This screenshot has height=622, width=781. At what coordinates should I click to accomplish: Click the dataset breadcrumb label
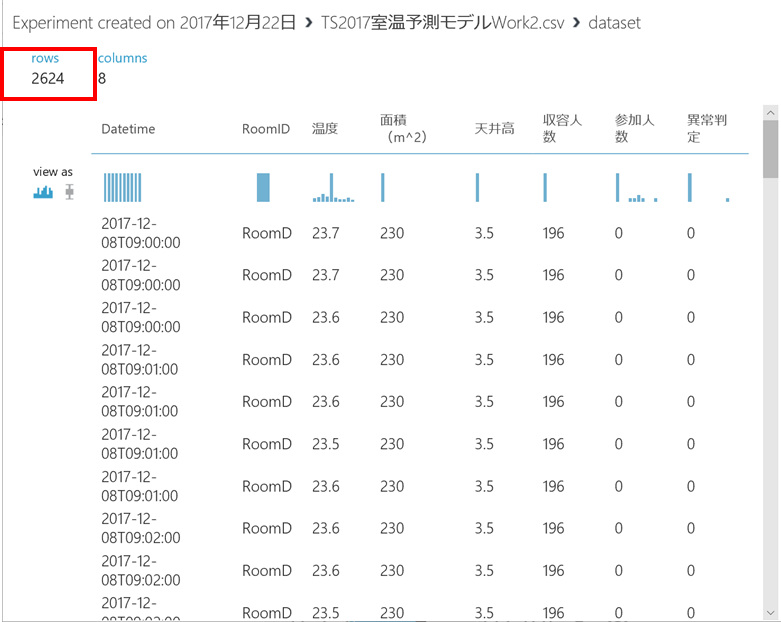pyautogui.click(x=614, y=23)
